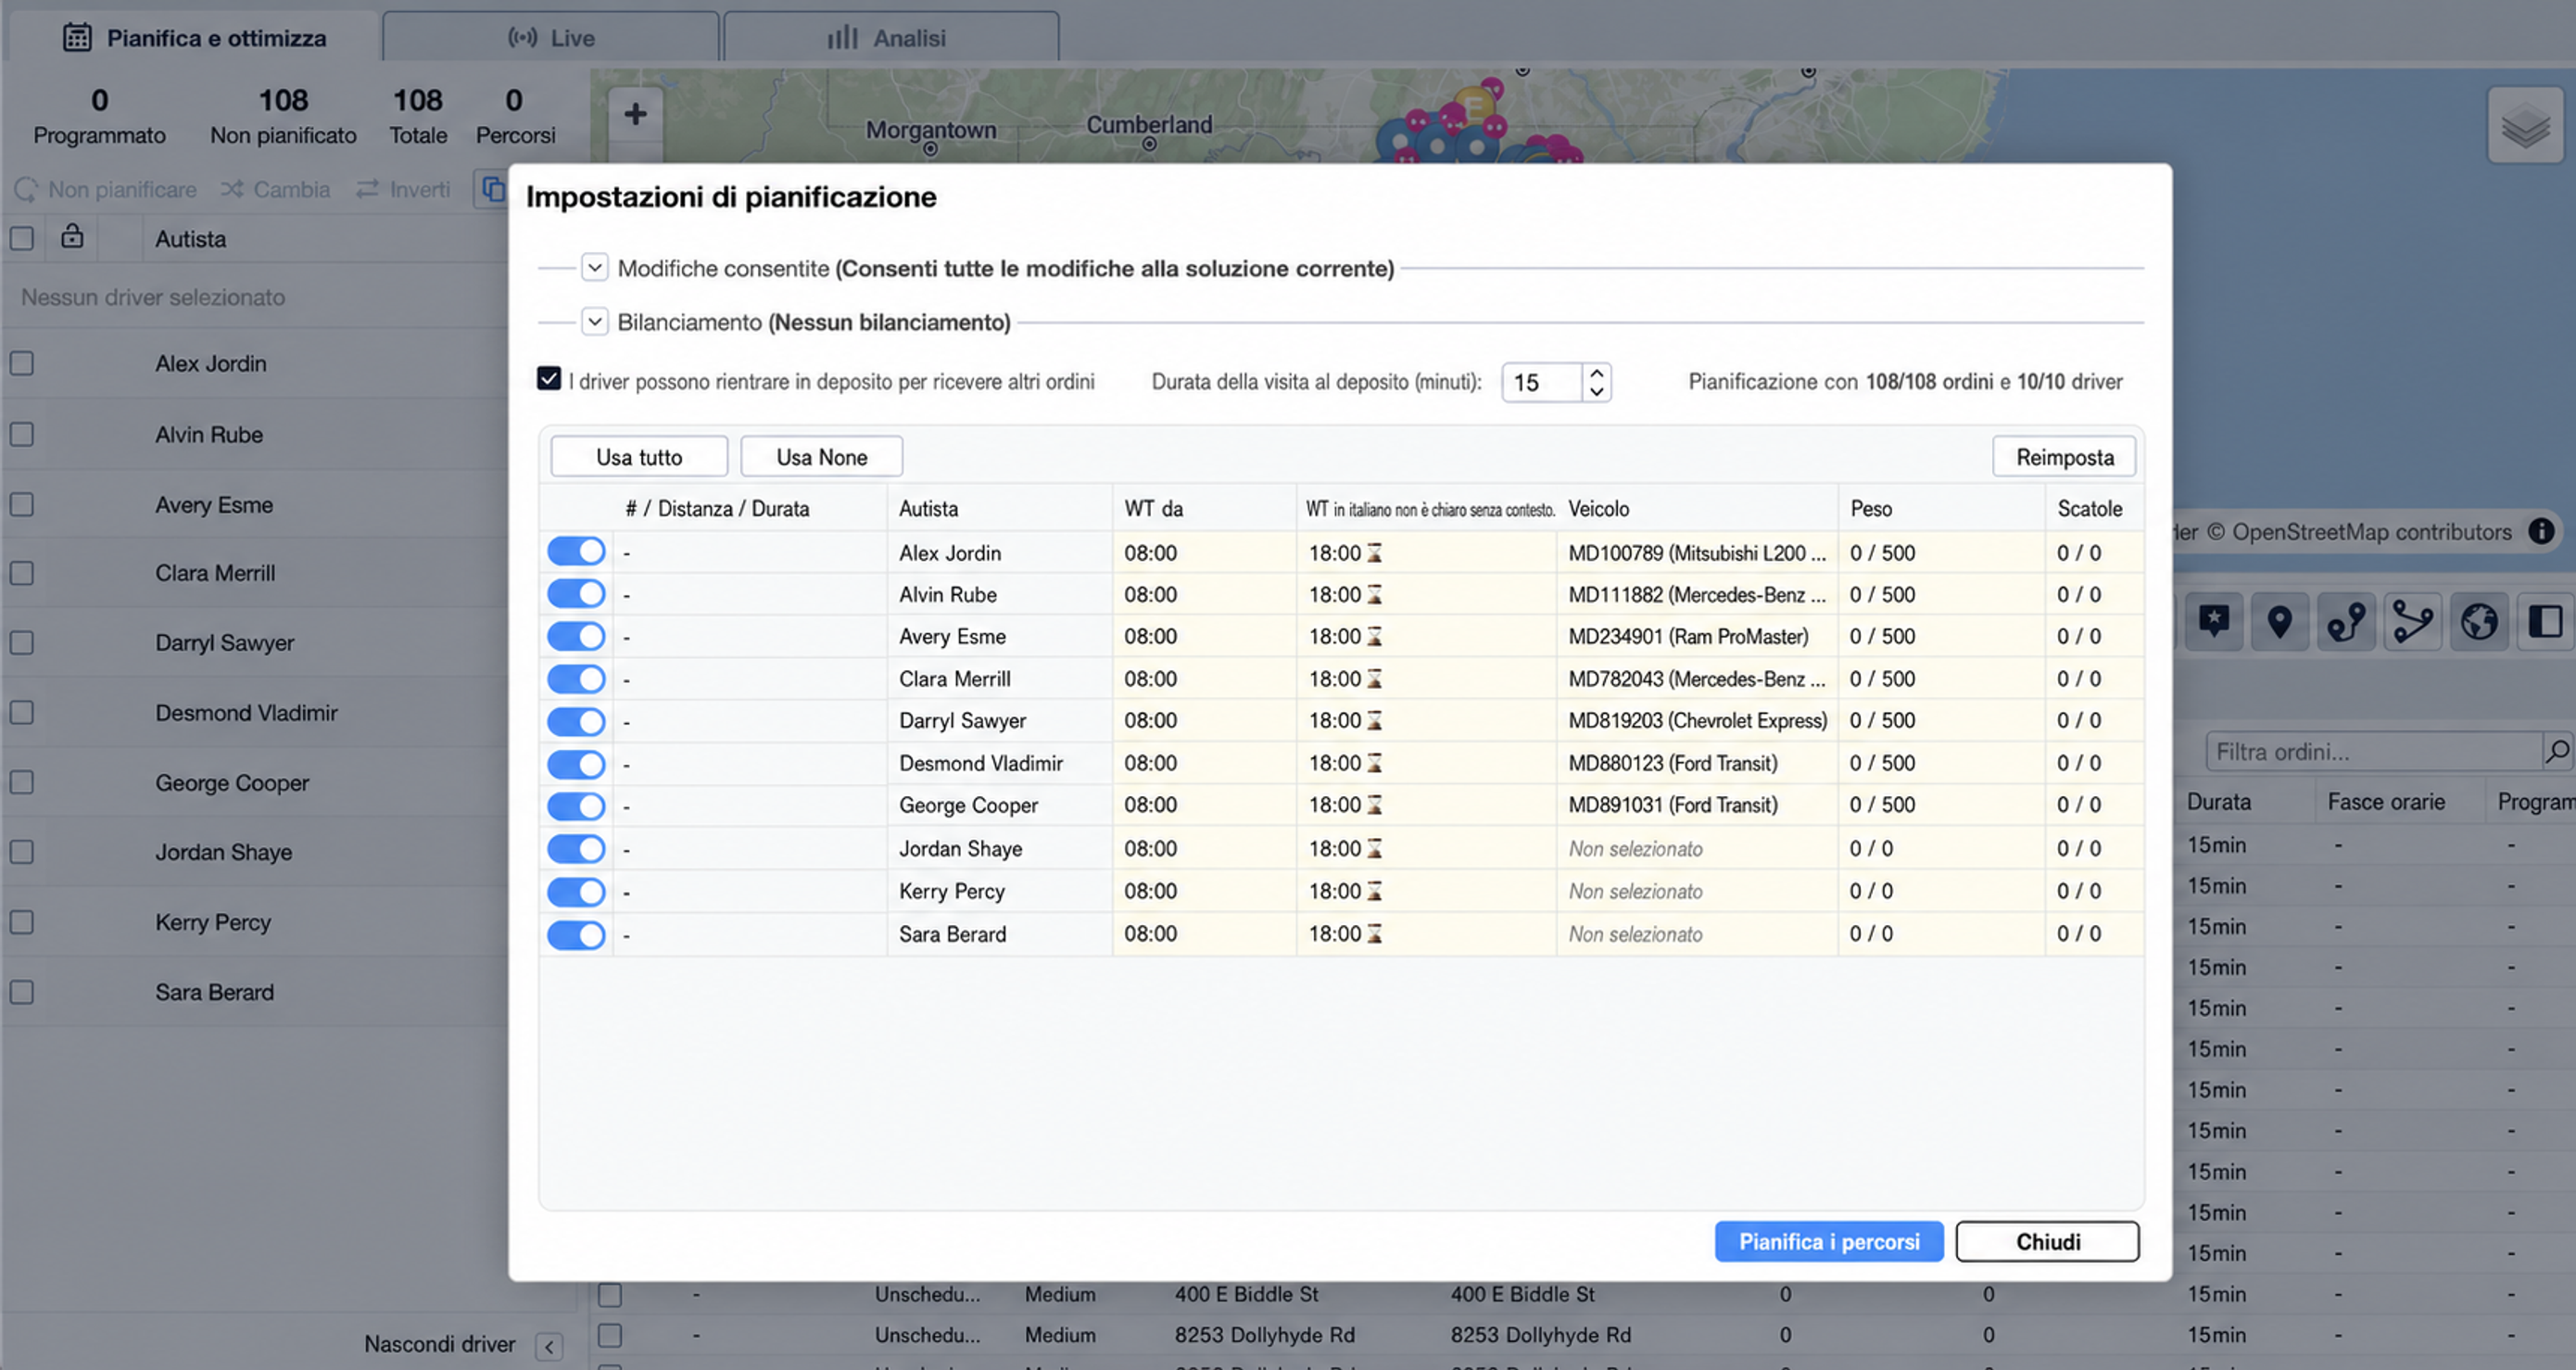2576x1370 pixels.
Task: Collapse driver panel with Nascondi driver chevron
Action: (x=549, y=1345)
